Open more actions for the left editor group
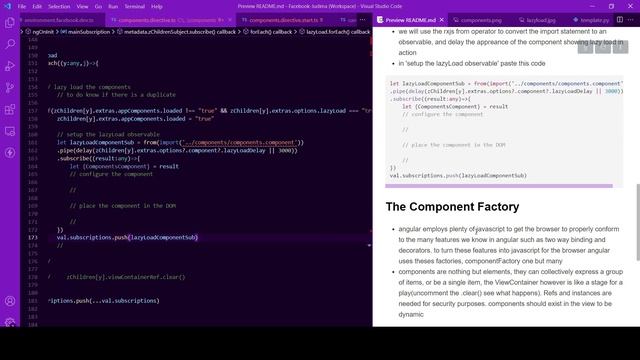Screen dimensions: 640x360 coord(362,20)
